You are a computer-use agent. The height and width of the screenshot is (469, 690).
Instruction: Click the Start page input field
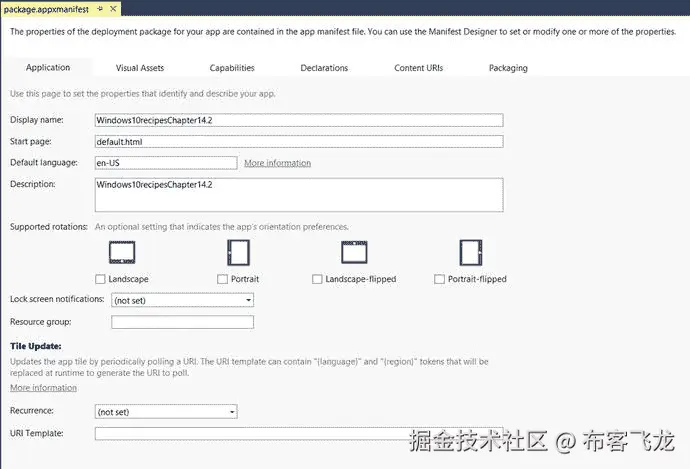click(299, 142)
